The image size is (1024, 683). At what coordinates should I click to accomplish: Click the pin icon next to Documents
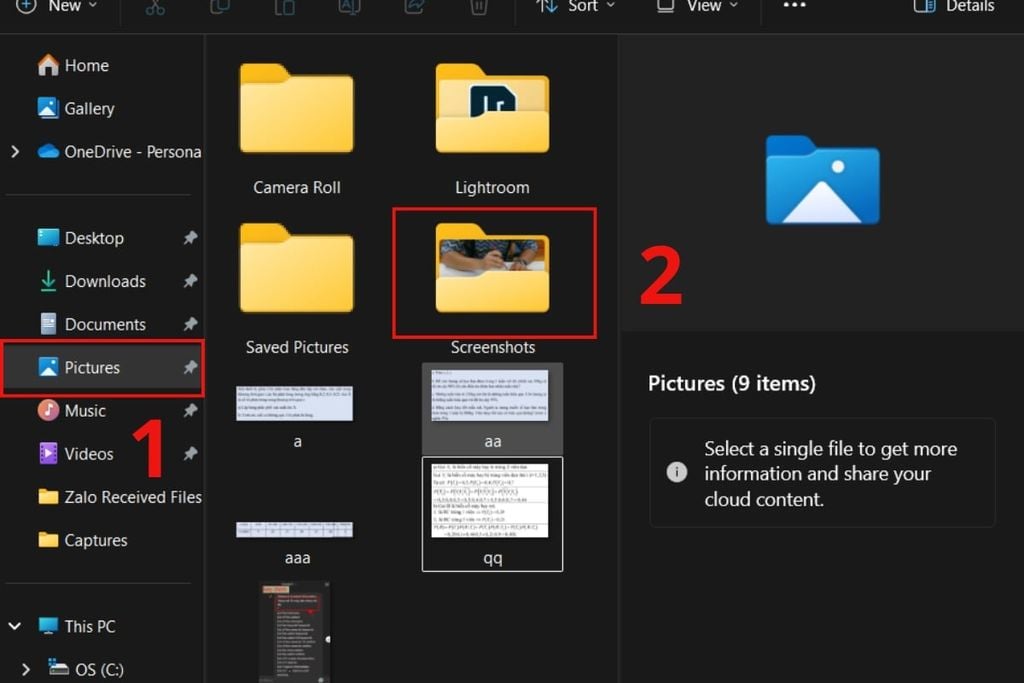[190, 324]
